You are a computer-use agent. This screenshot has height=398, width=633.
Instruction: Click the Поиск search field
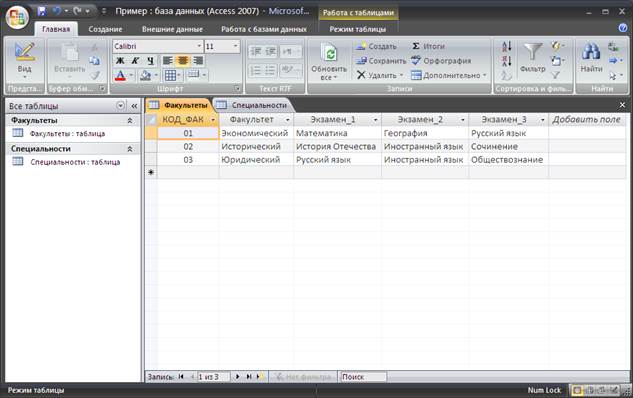(x=363, y=377)
